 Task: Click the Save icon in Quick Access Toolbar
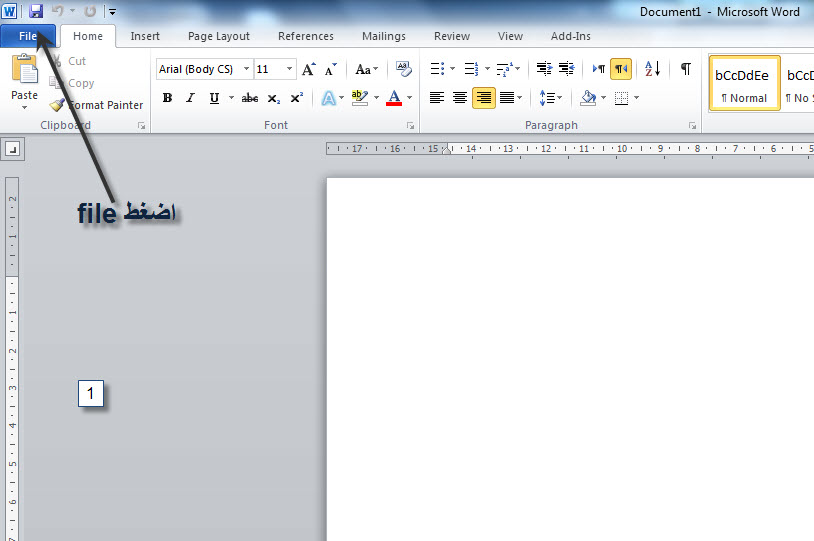coord(36,11)
